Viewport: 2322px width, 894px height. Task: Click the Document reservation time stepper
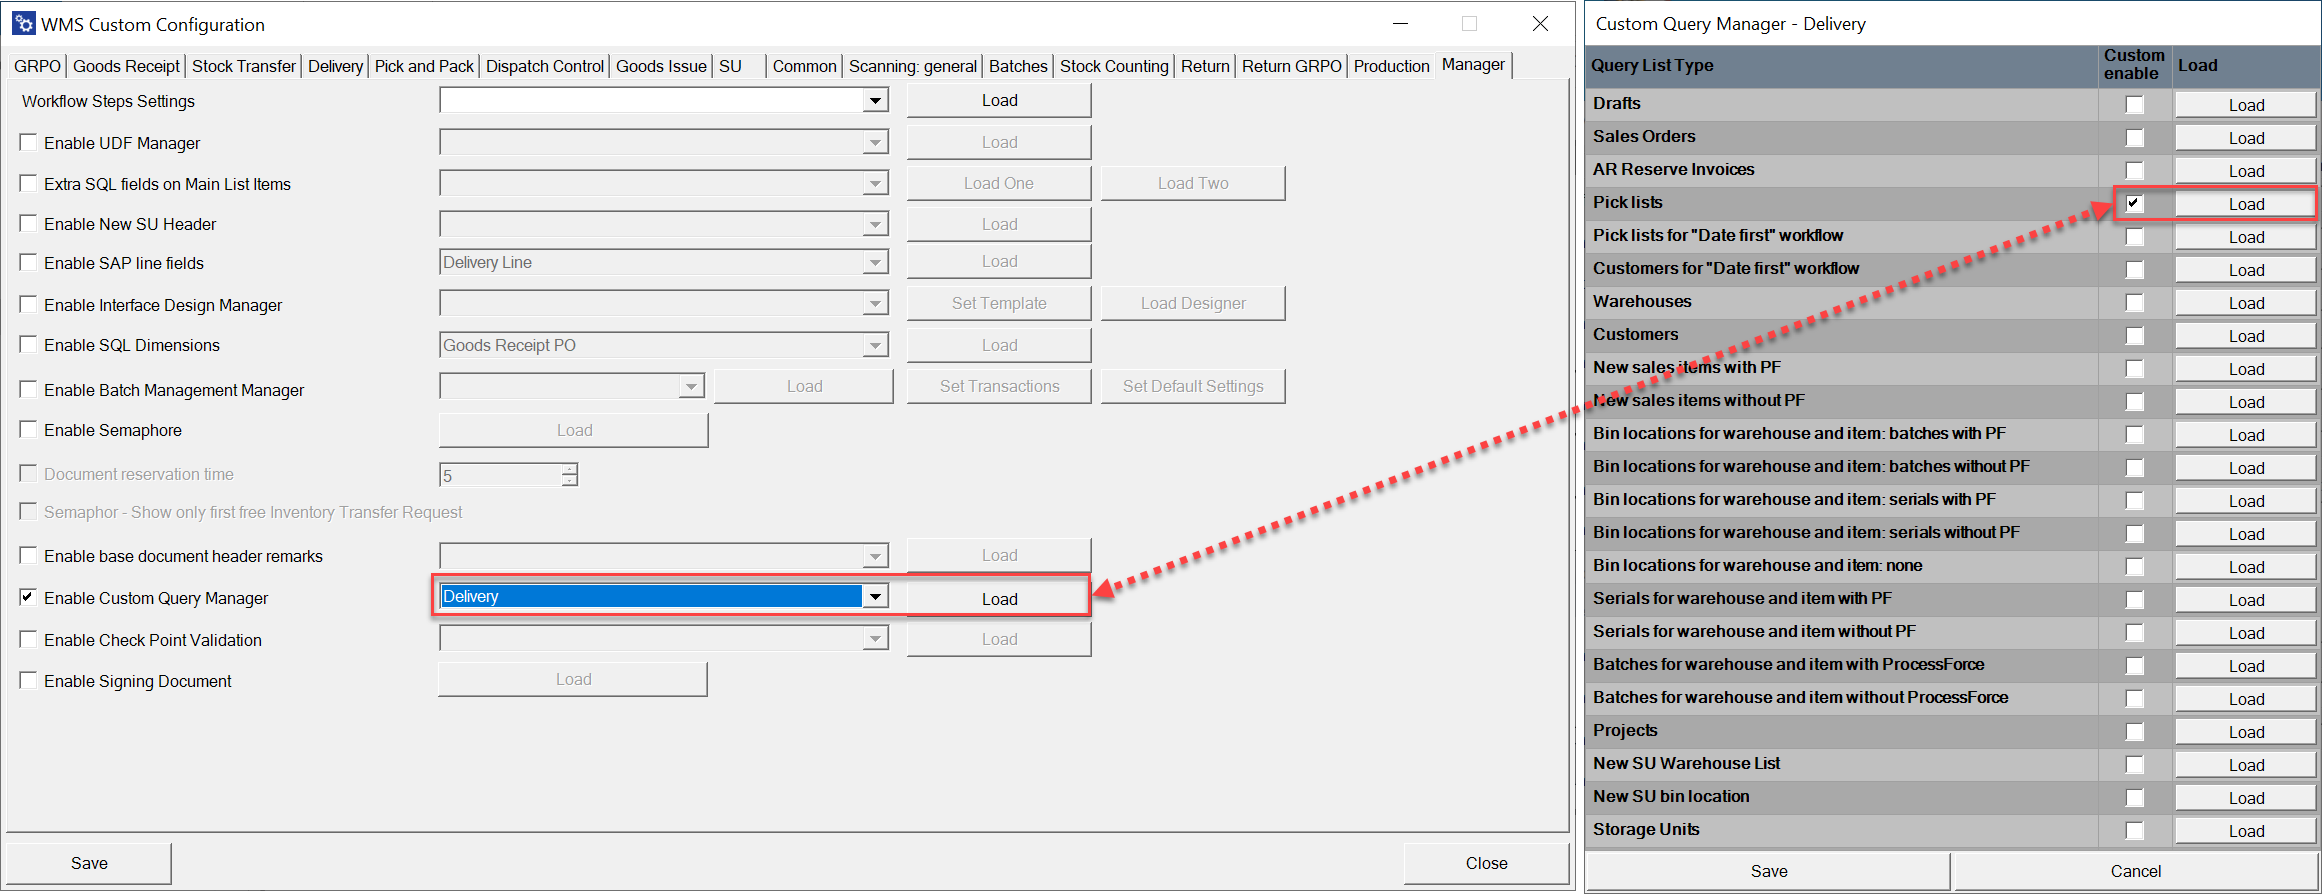pos(569,474)
